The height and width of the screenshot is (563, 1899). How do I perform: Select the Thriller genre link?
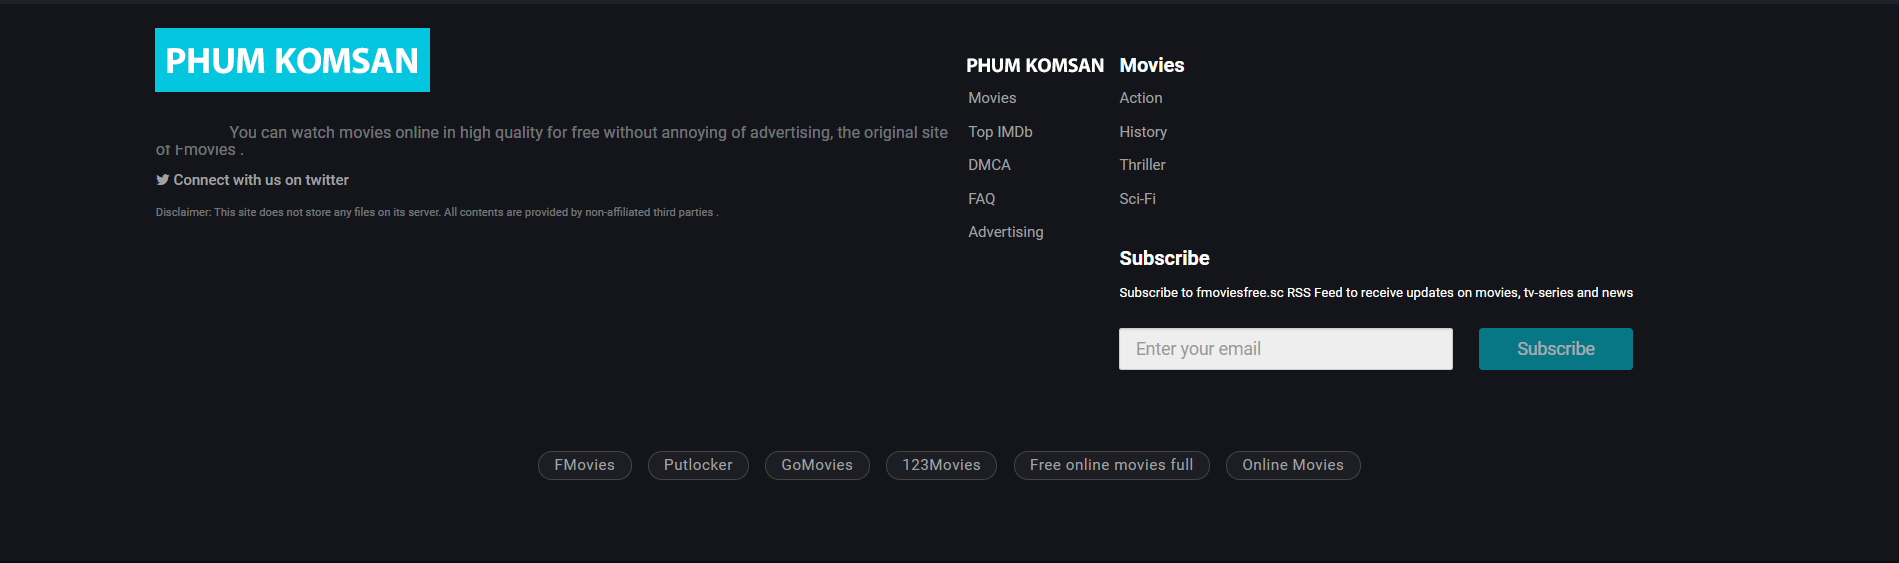[x=1142, y=165]
